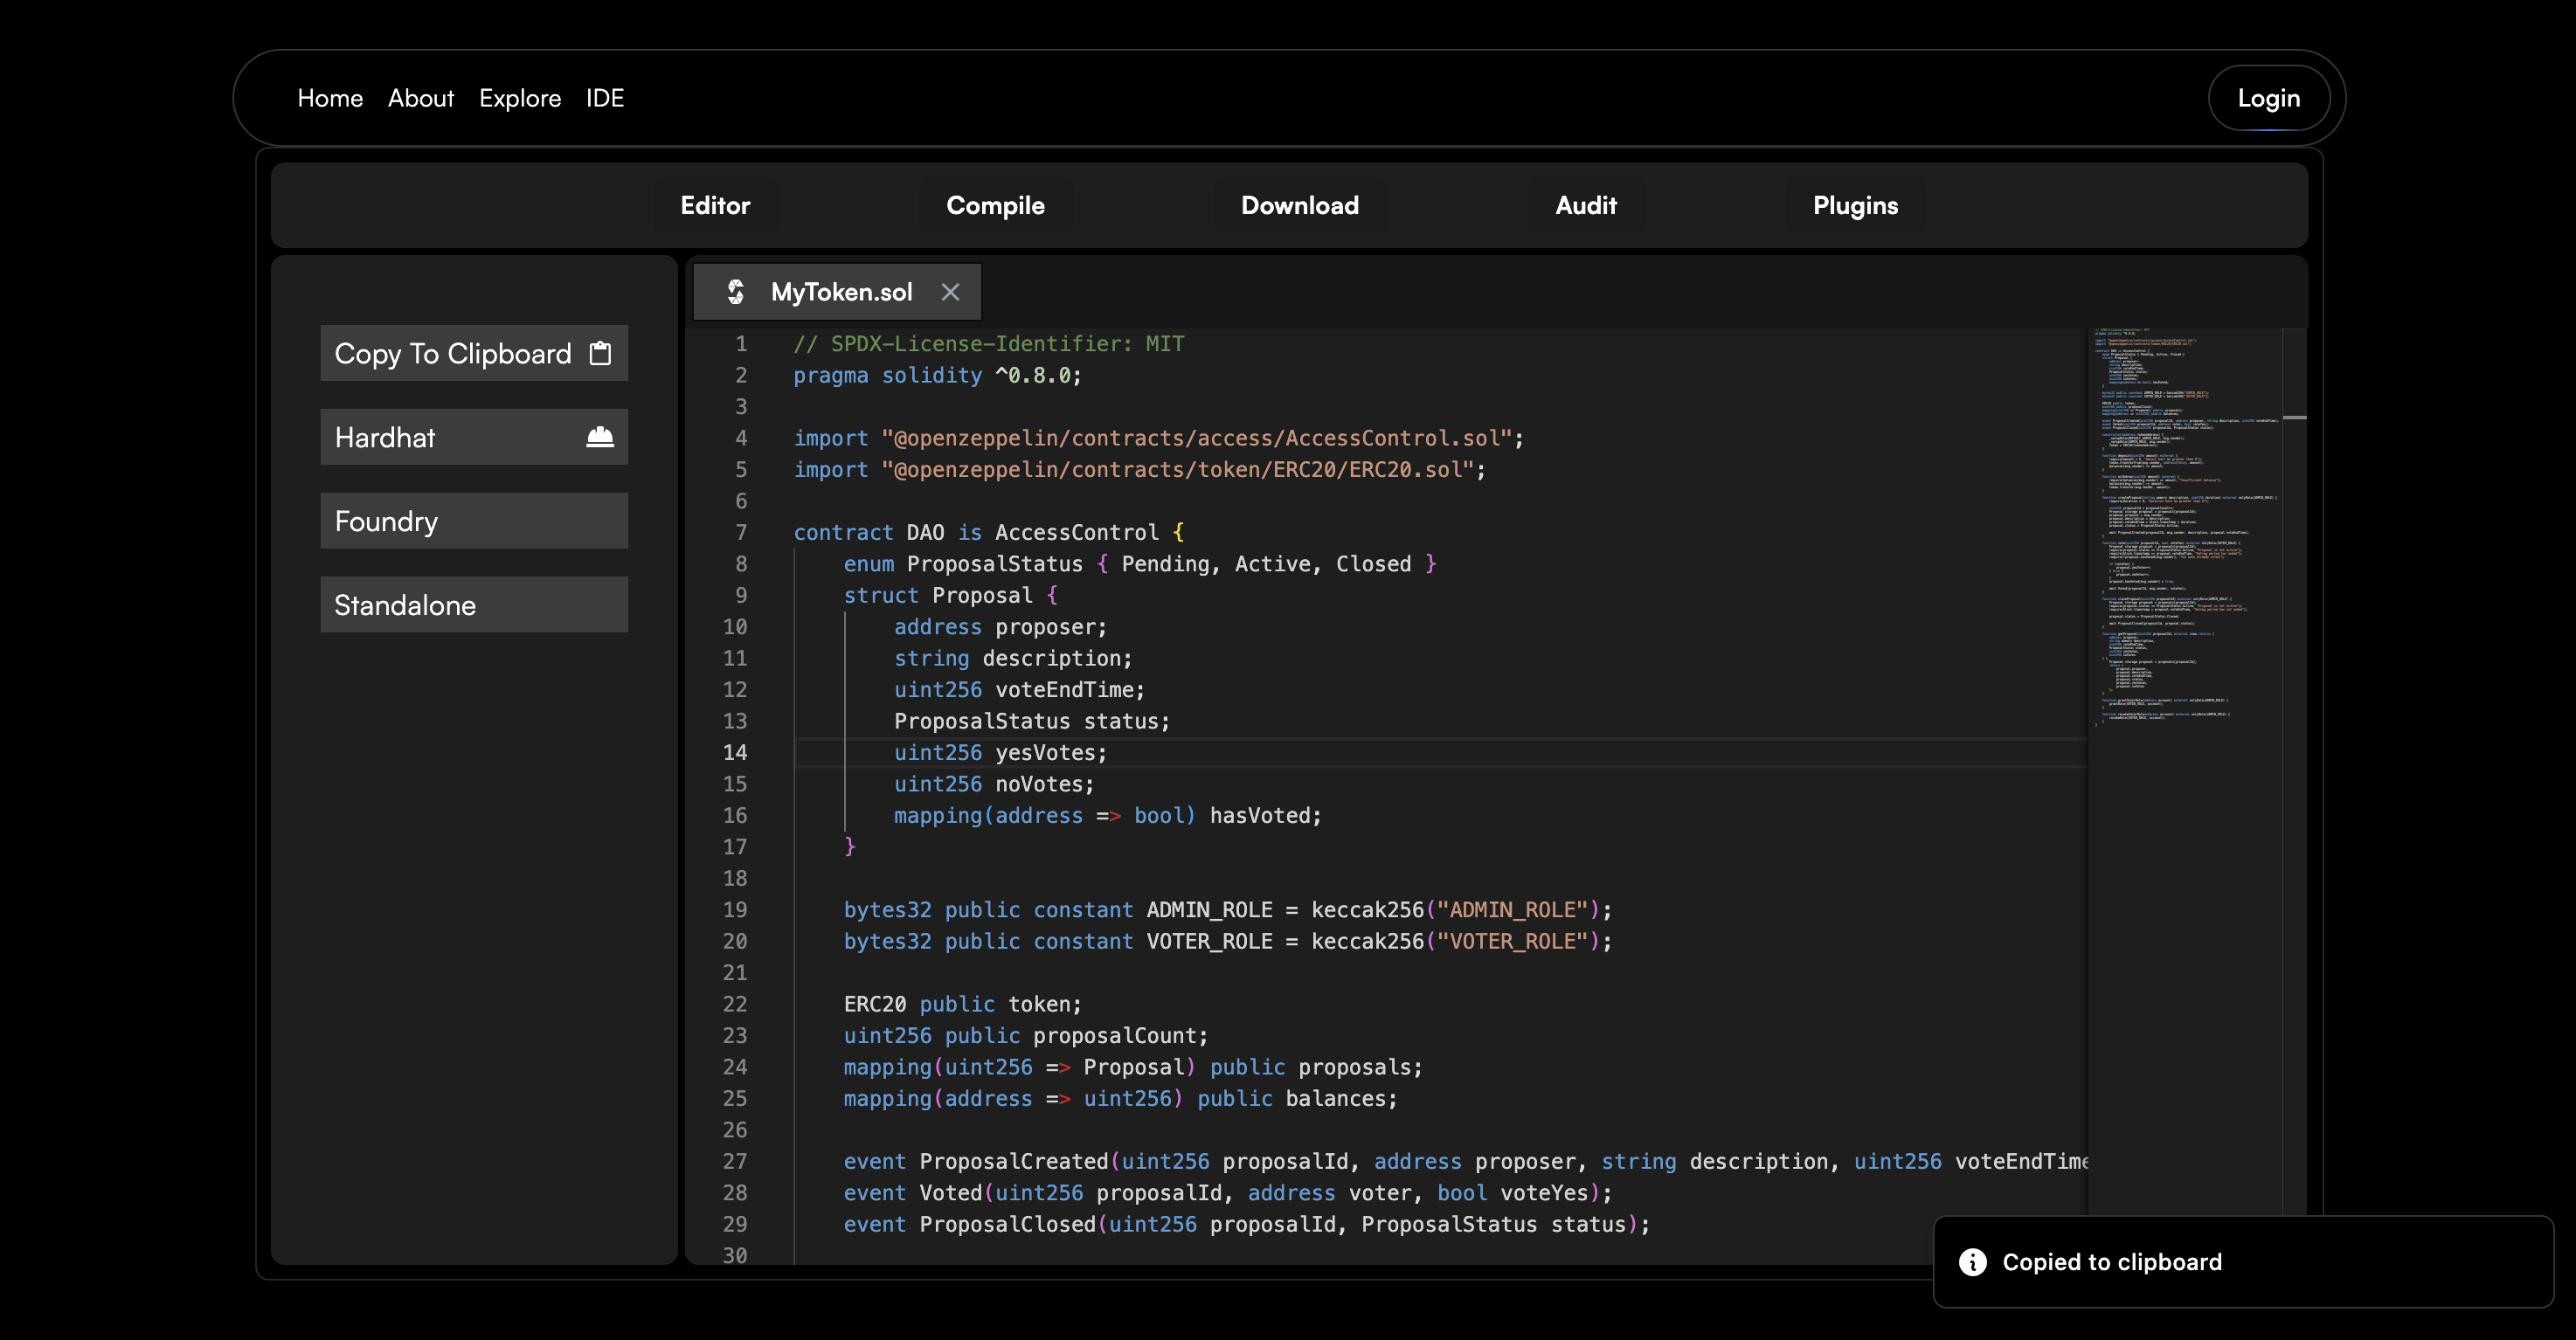The height and width of the screenshot is (1340, 2576).
Task: Click the info icon in the Copied toast
Action: click(1972, 1262)
